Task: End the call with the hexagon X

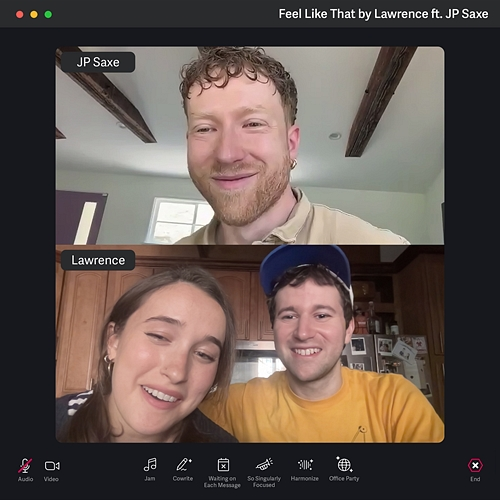Action: point(475,465)
